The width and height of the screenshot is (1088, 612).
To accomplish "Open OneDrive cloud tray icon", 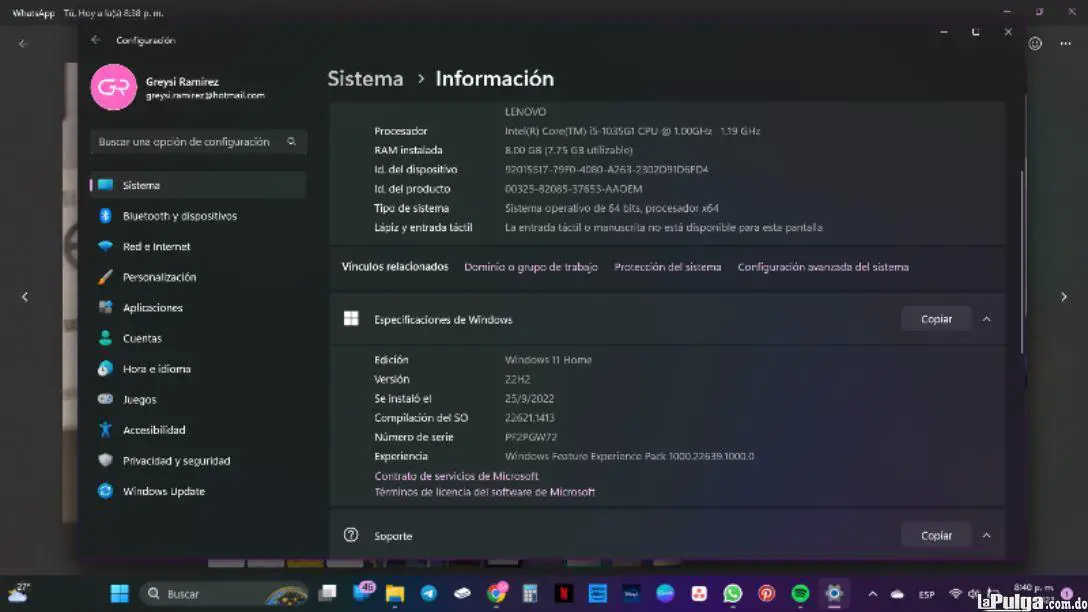I will tap(897, 594).
